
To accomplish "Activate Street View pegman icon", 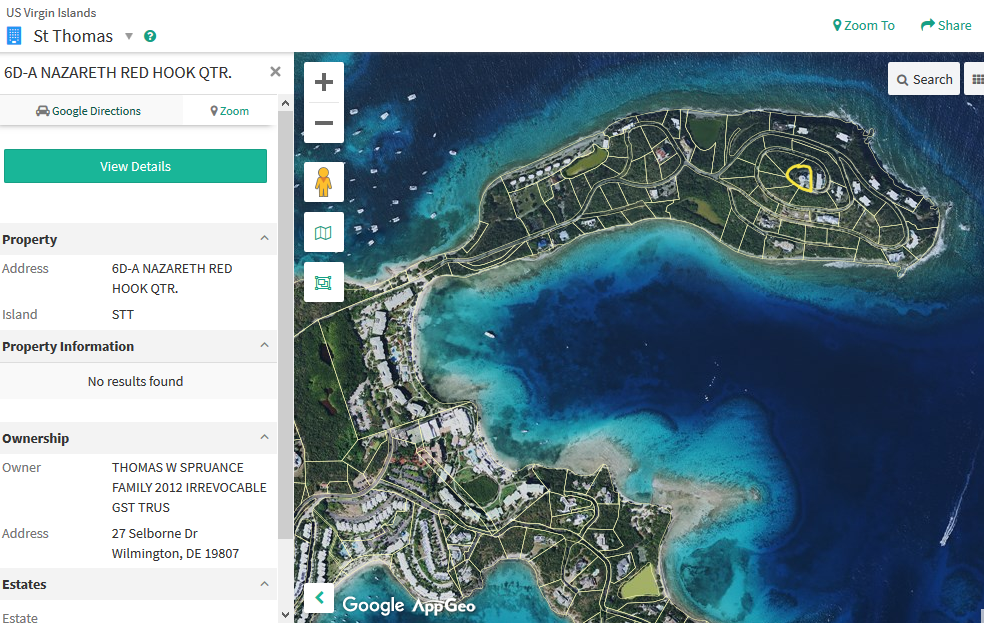I will pos(324,182).
